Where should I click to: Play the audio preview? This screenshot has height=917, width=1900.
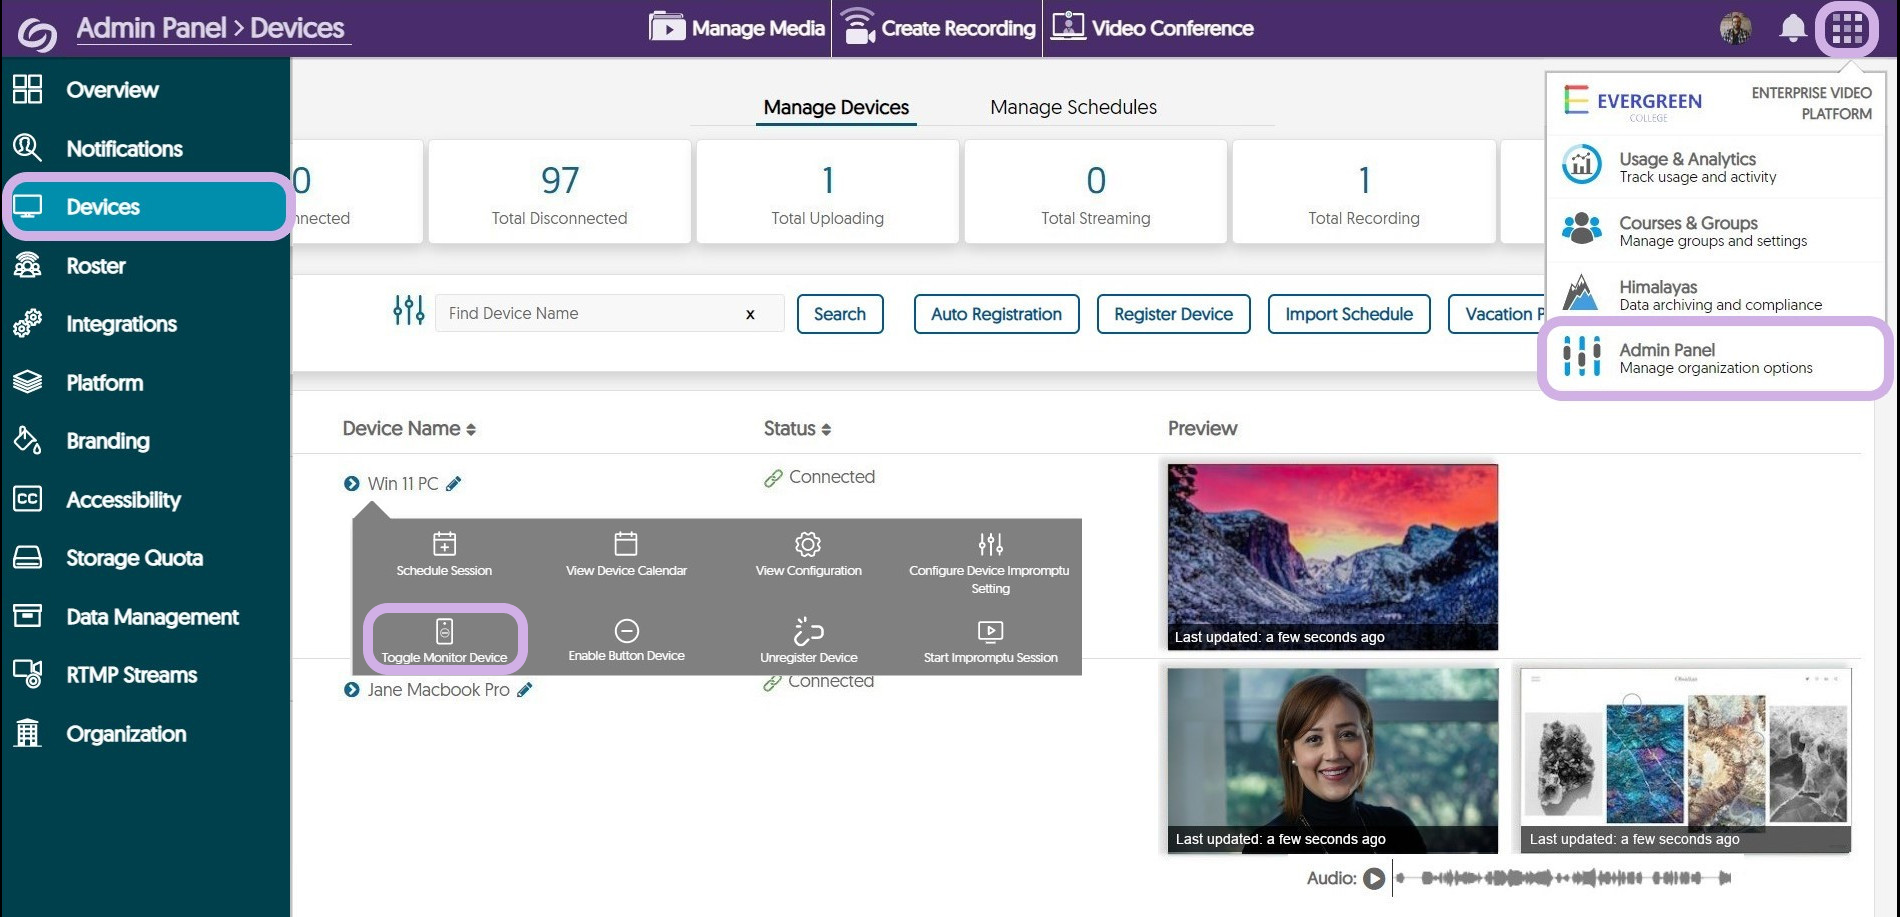pyautogui.click(x=1374, y=878)
